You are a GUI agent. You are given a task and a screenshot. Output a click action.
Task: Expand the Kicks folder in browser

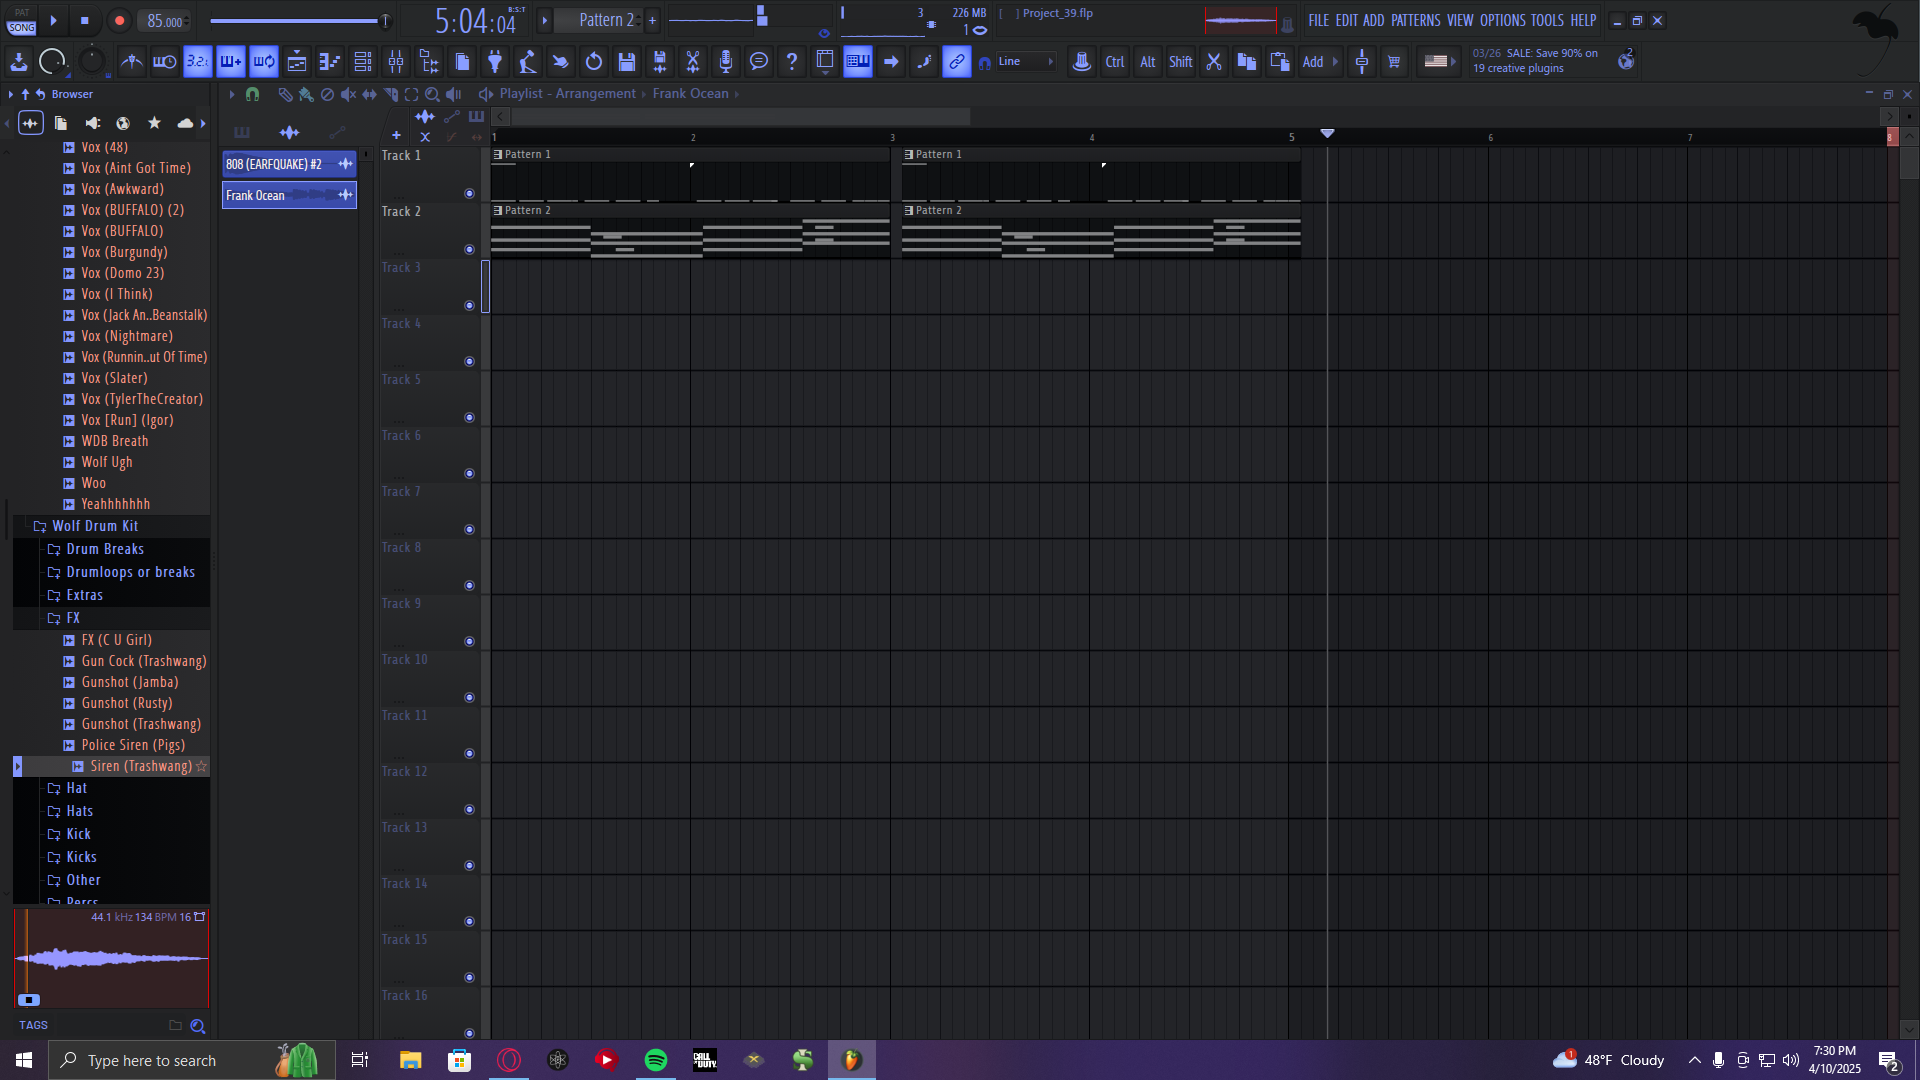point(81,857)
